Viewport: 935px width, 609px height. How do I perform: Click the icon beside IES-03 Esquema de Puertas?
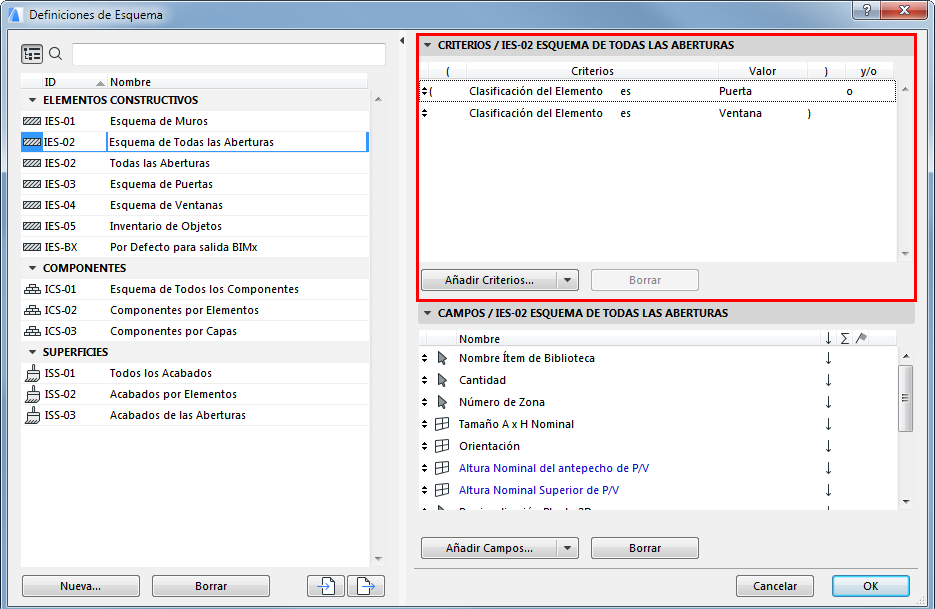tap(32, 184)
